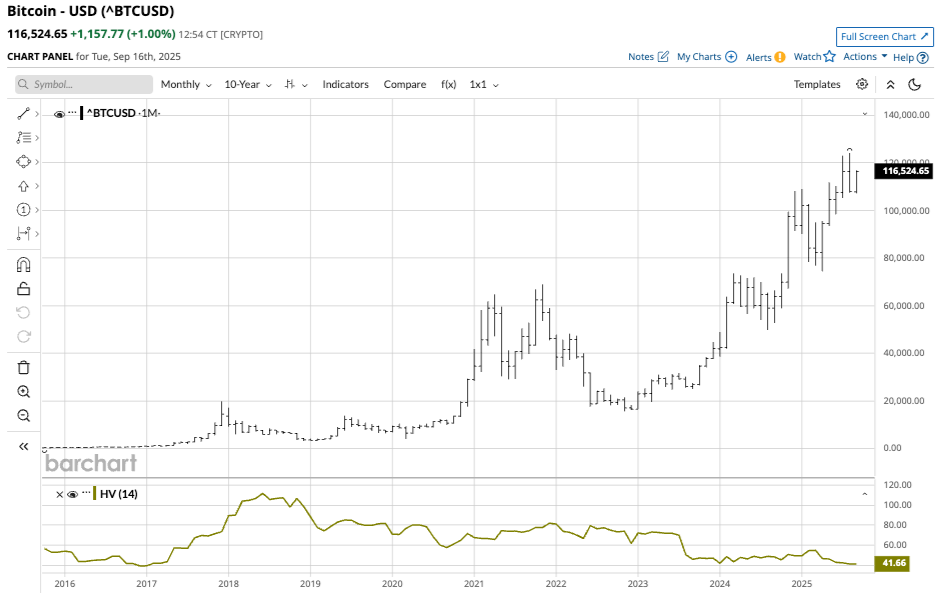Open the Help link
Image resolution: width=935 pixels, height=593 pixels.
903,57
